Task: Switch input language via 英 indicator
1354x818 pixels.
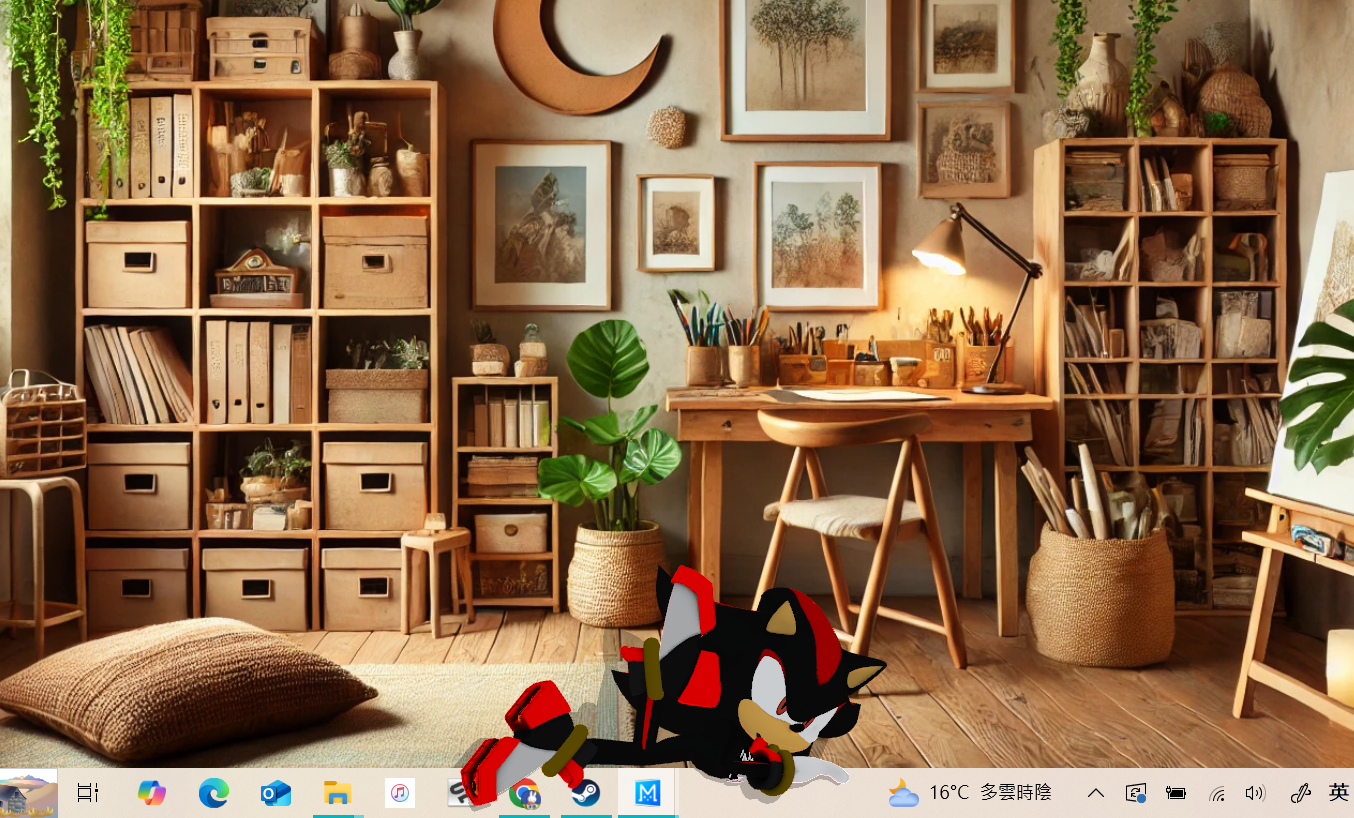Action: click(1339, 793)
